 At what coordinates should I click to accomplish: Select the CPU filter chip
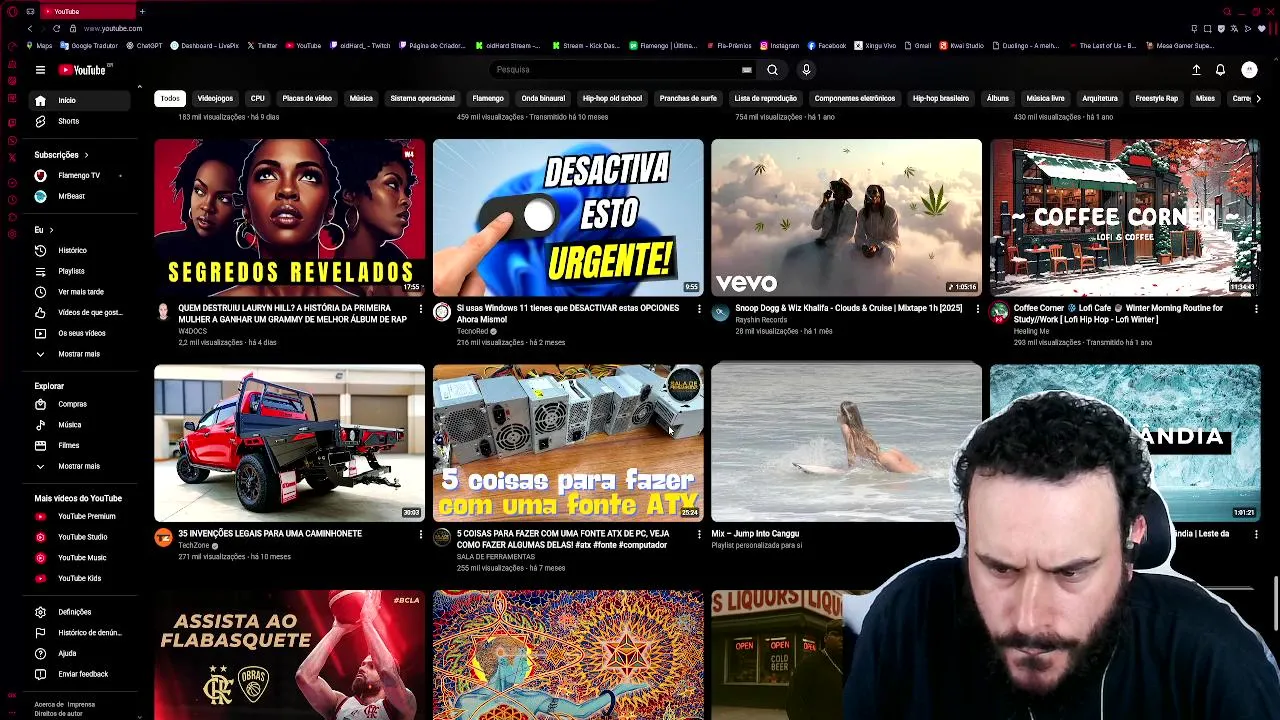(x=257, y=98)
